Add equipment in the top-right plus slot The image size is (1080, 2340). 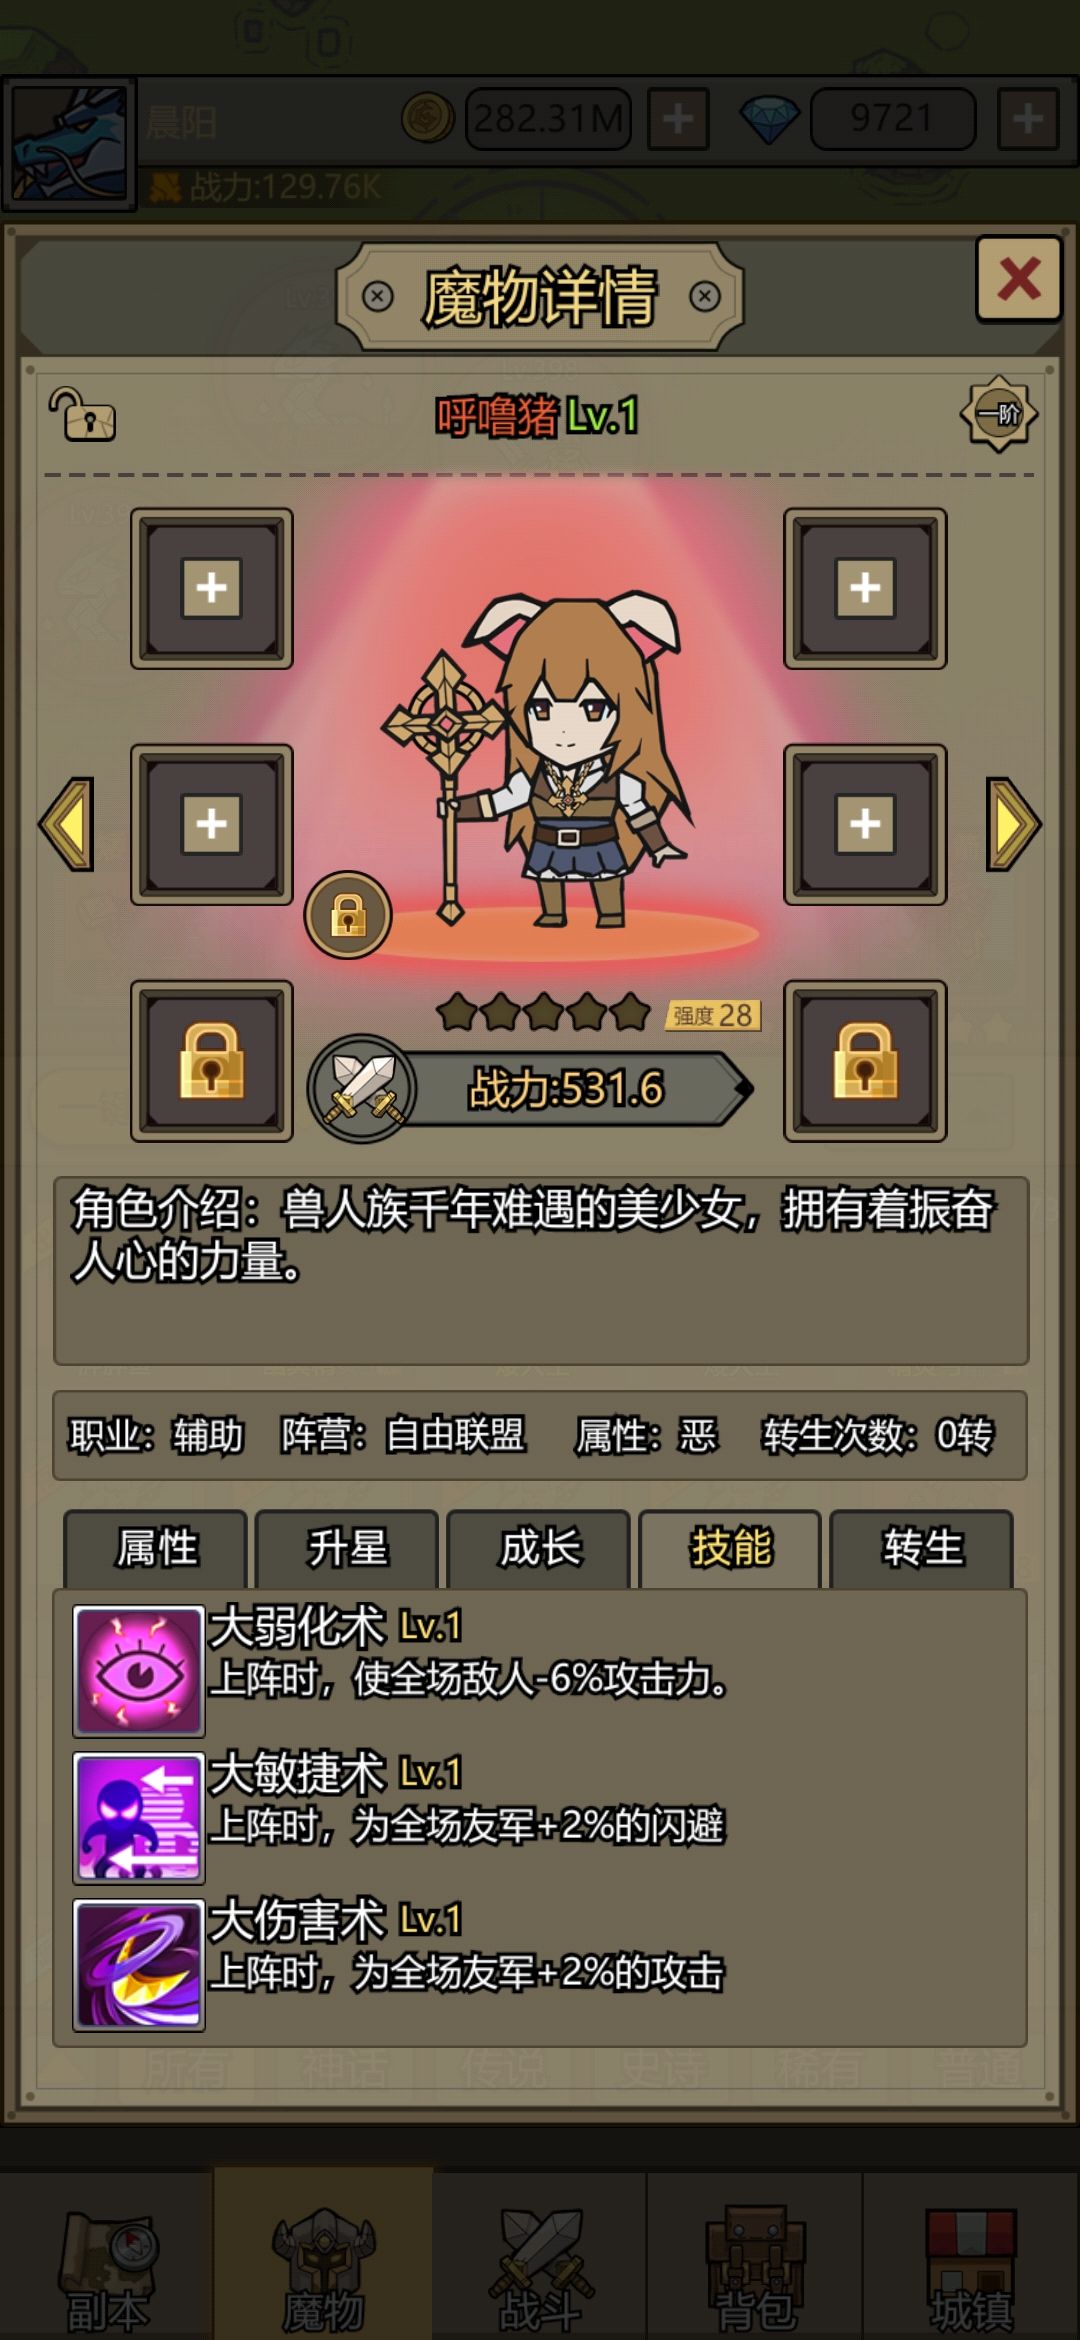(x=865, y=588)
